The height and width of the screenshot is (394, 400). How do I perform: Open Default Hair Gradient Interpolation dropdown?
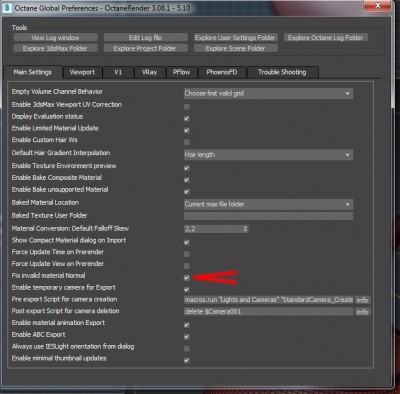coord(268,155)
